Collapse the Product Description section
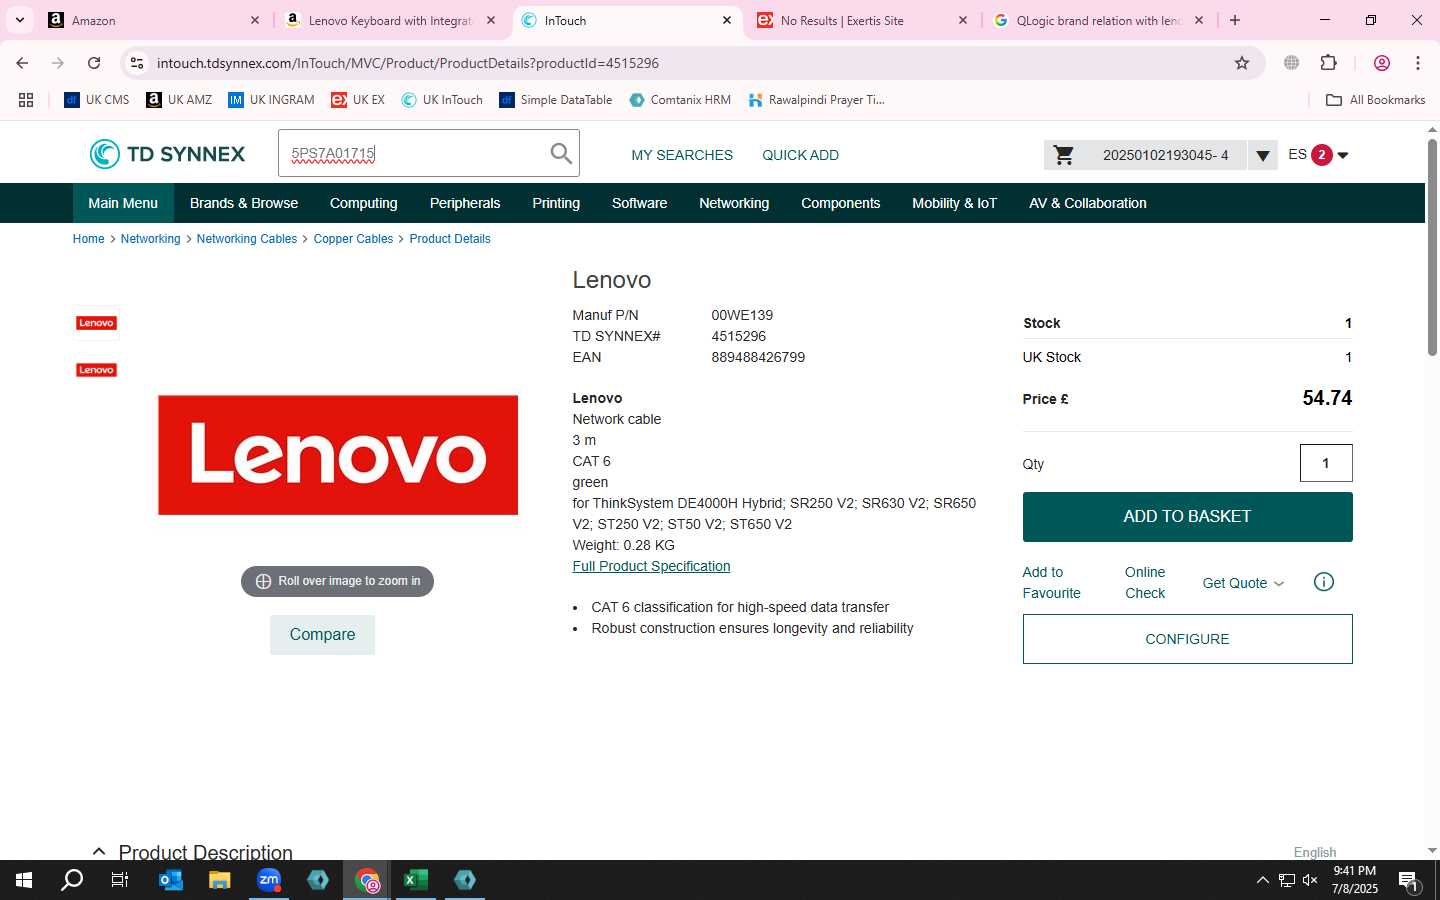1440x900 pixels. [x=99, y=851]
